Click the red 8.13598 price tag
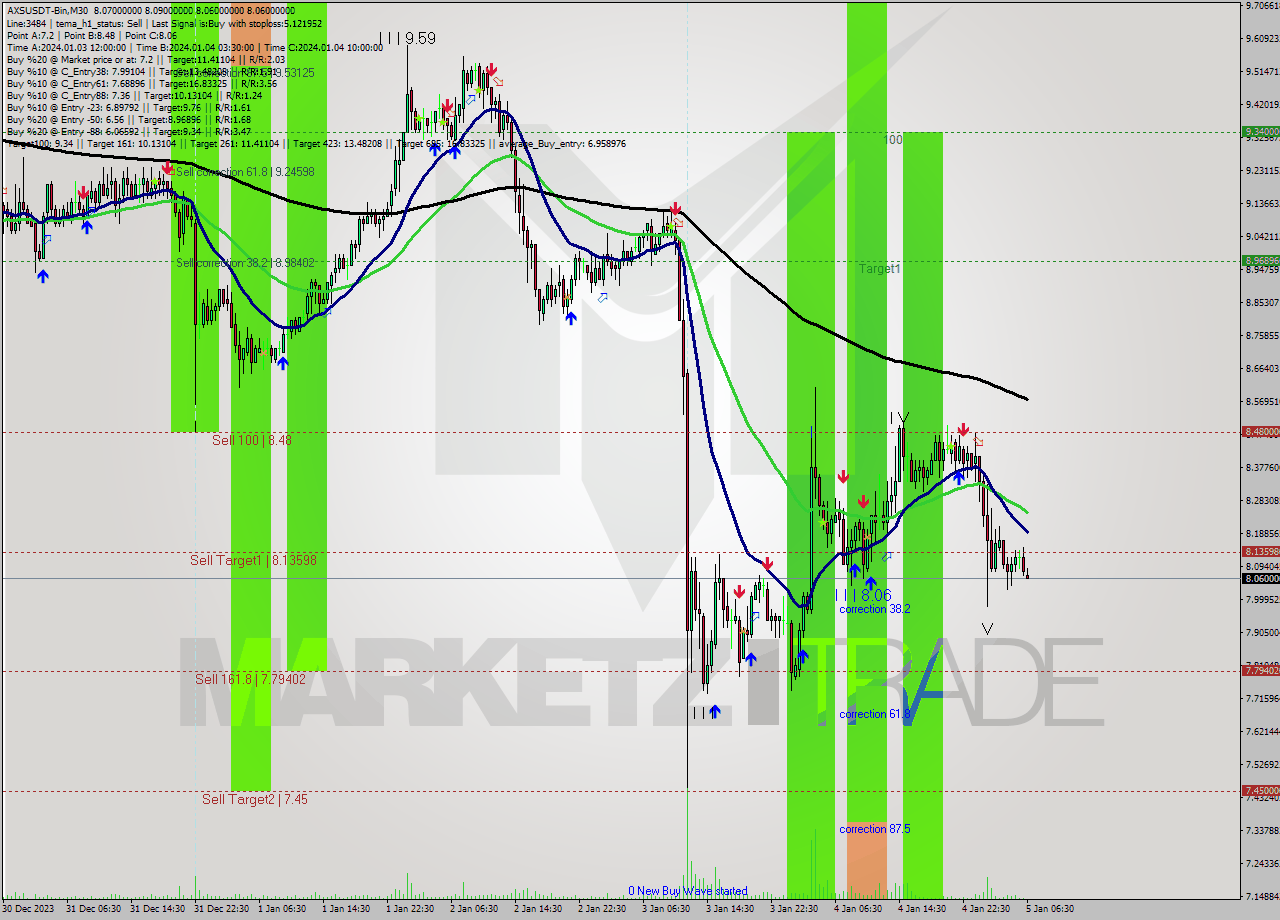1280x920 pixels. [1260, 551]
